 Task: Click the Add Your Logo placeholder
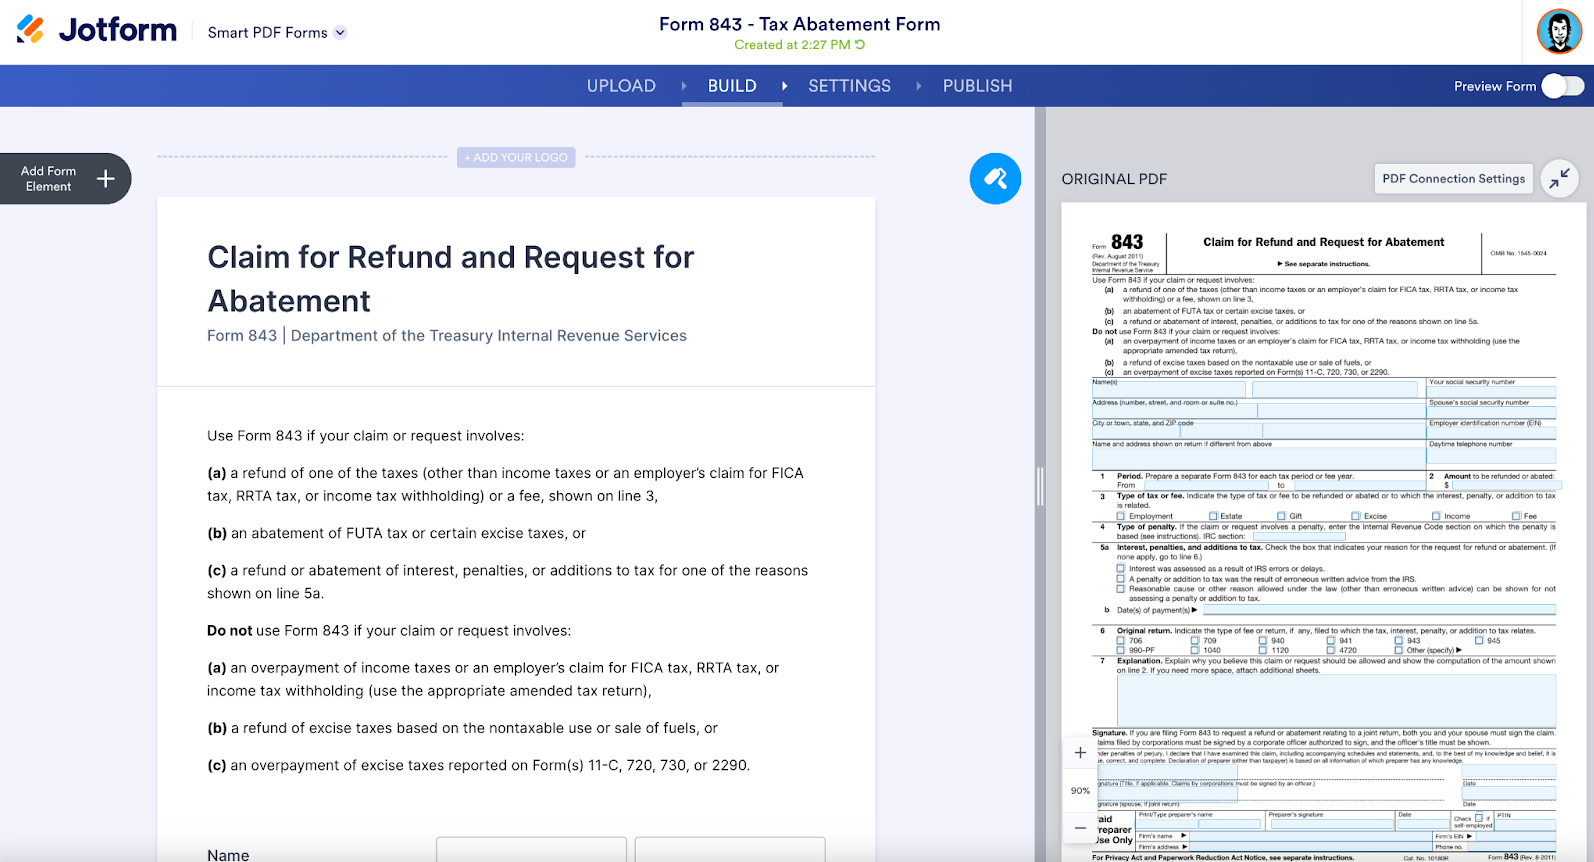pos(516,157)
